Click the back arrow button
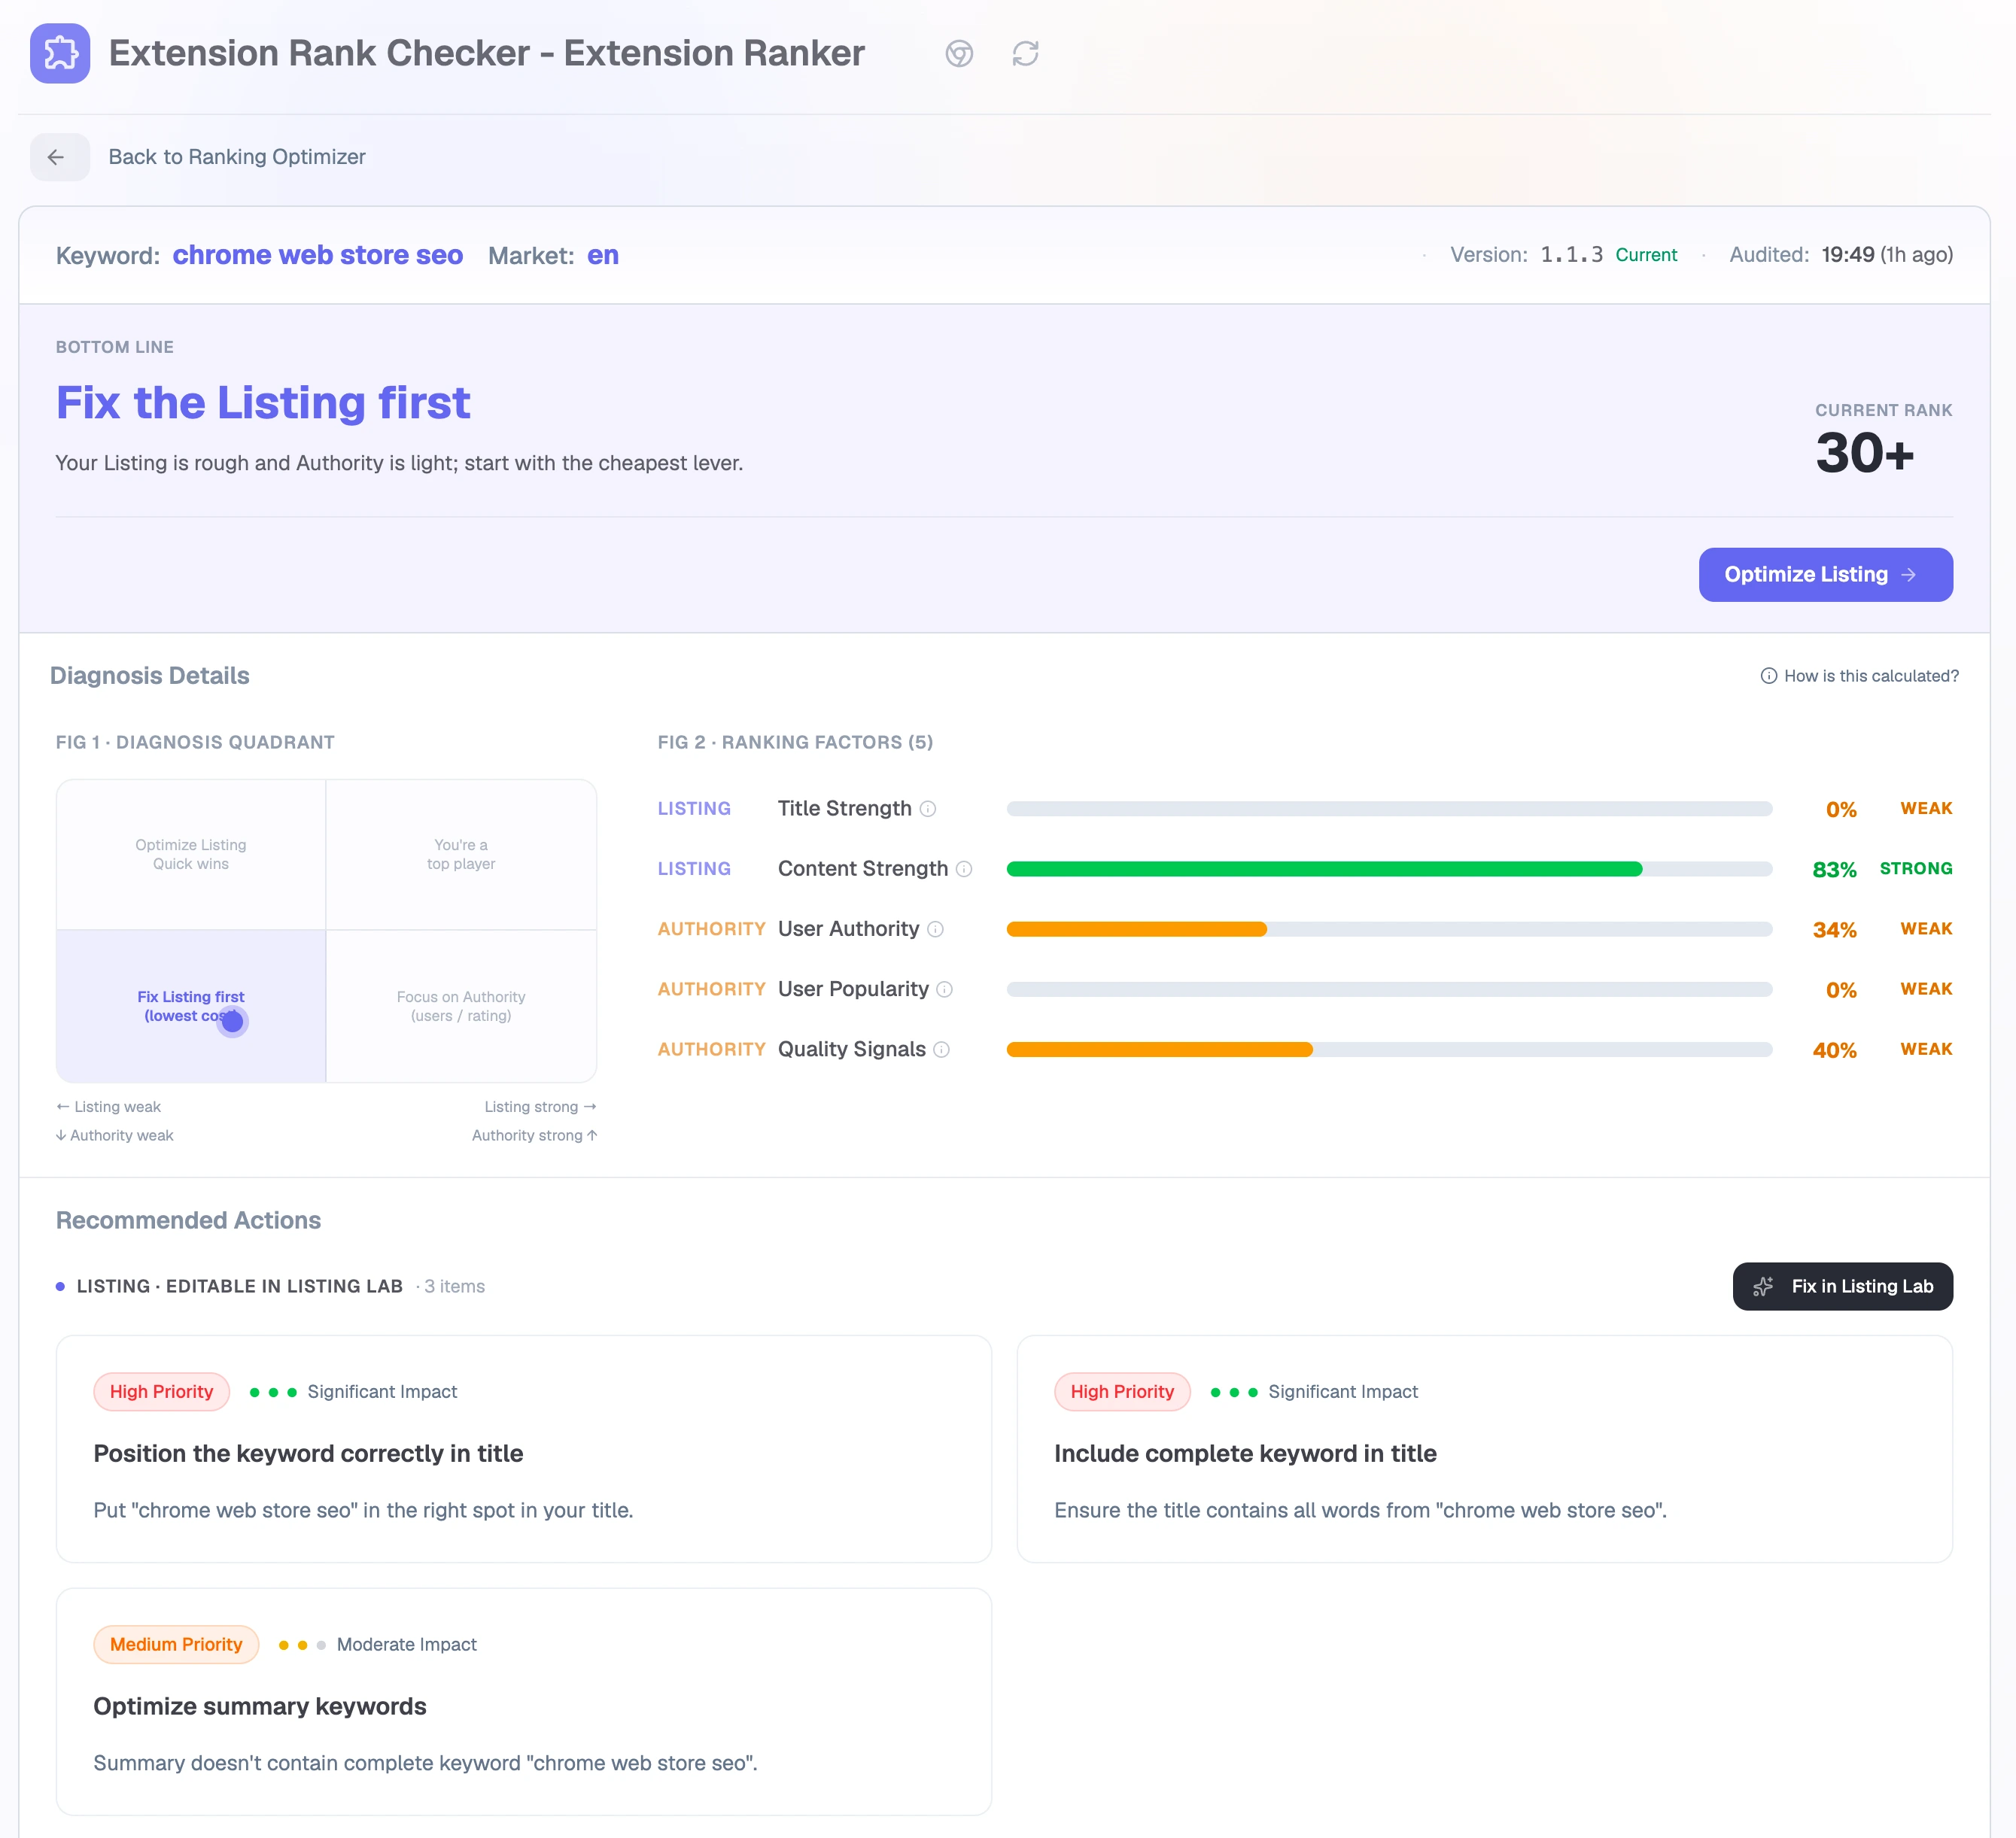This screenshot has height=1838, width=2016. tap(59, 157)
